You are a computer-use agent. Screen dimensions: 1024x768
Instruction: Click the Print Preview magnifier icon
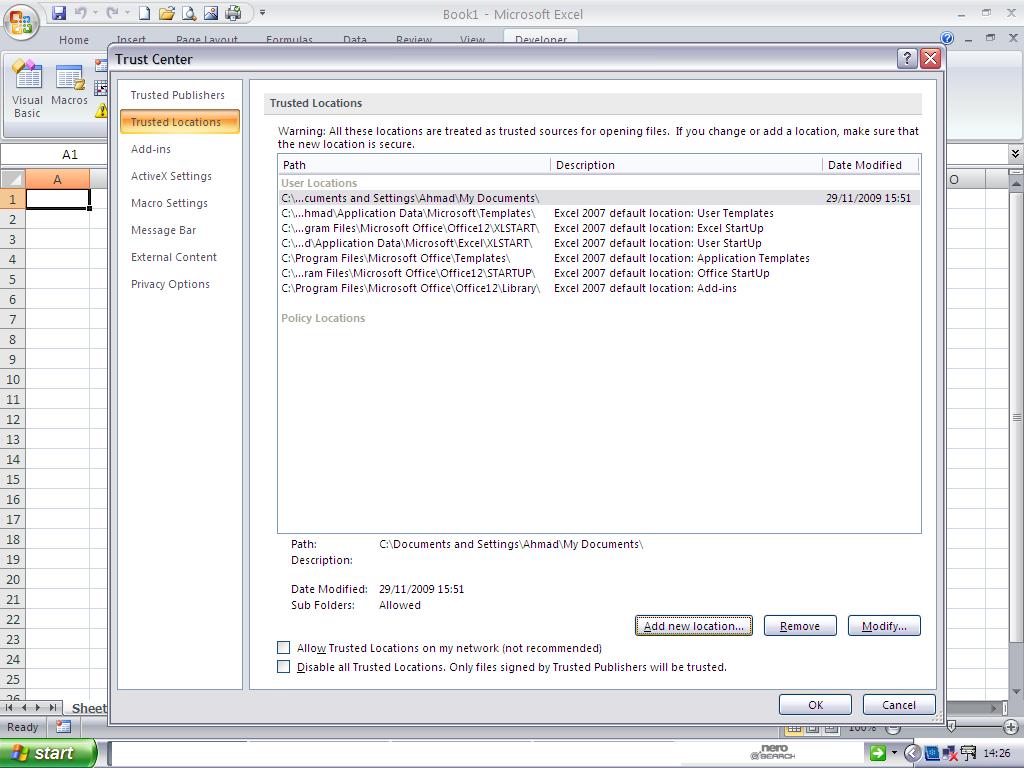tap(189, 12)
